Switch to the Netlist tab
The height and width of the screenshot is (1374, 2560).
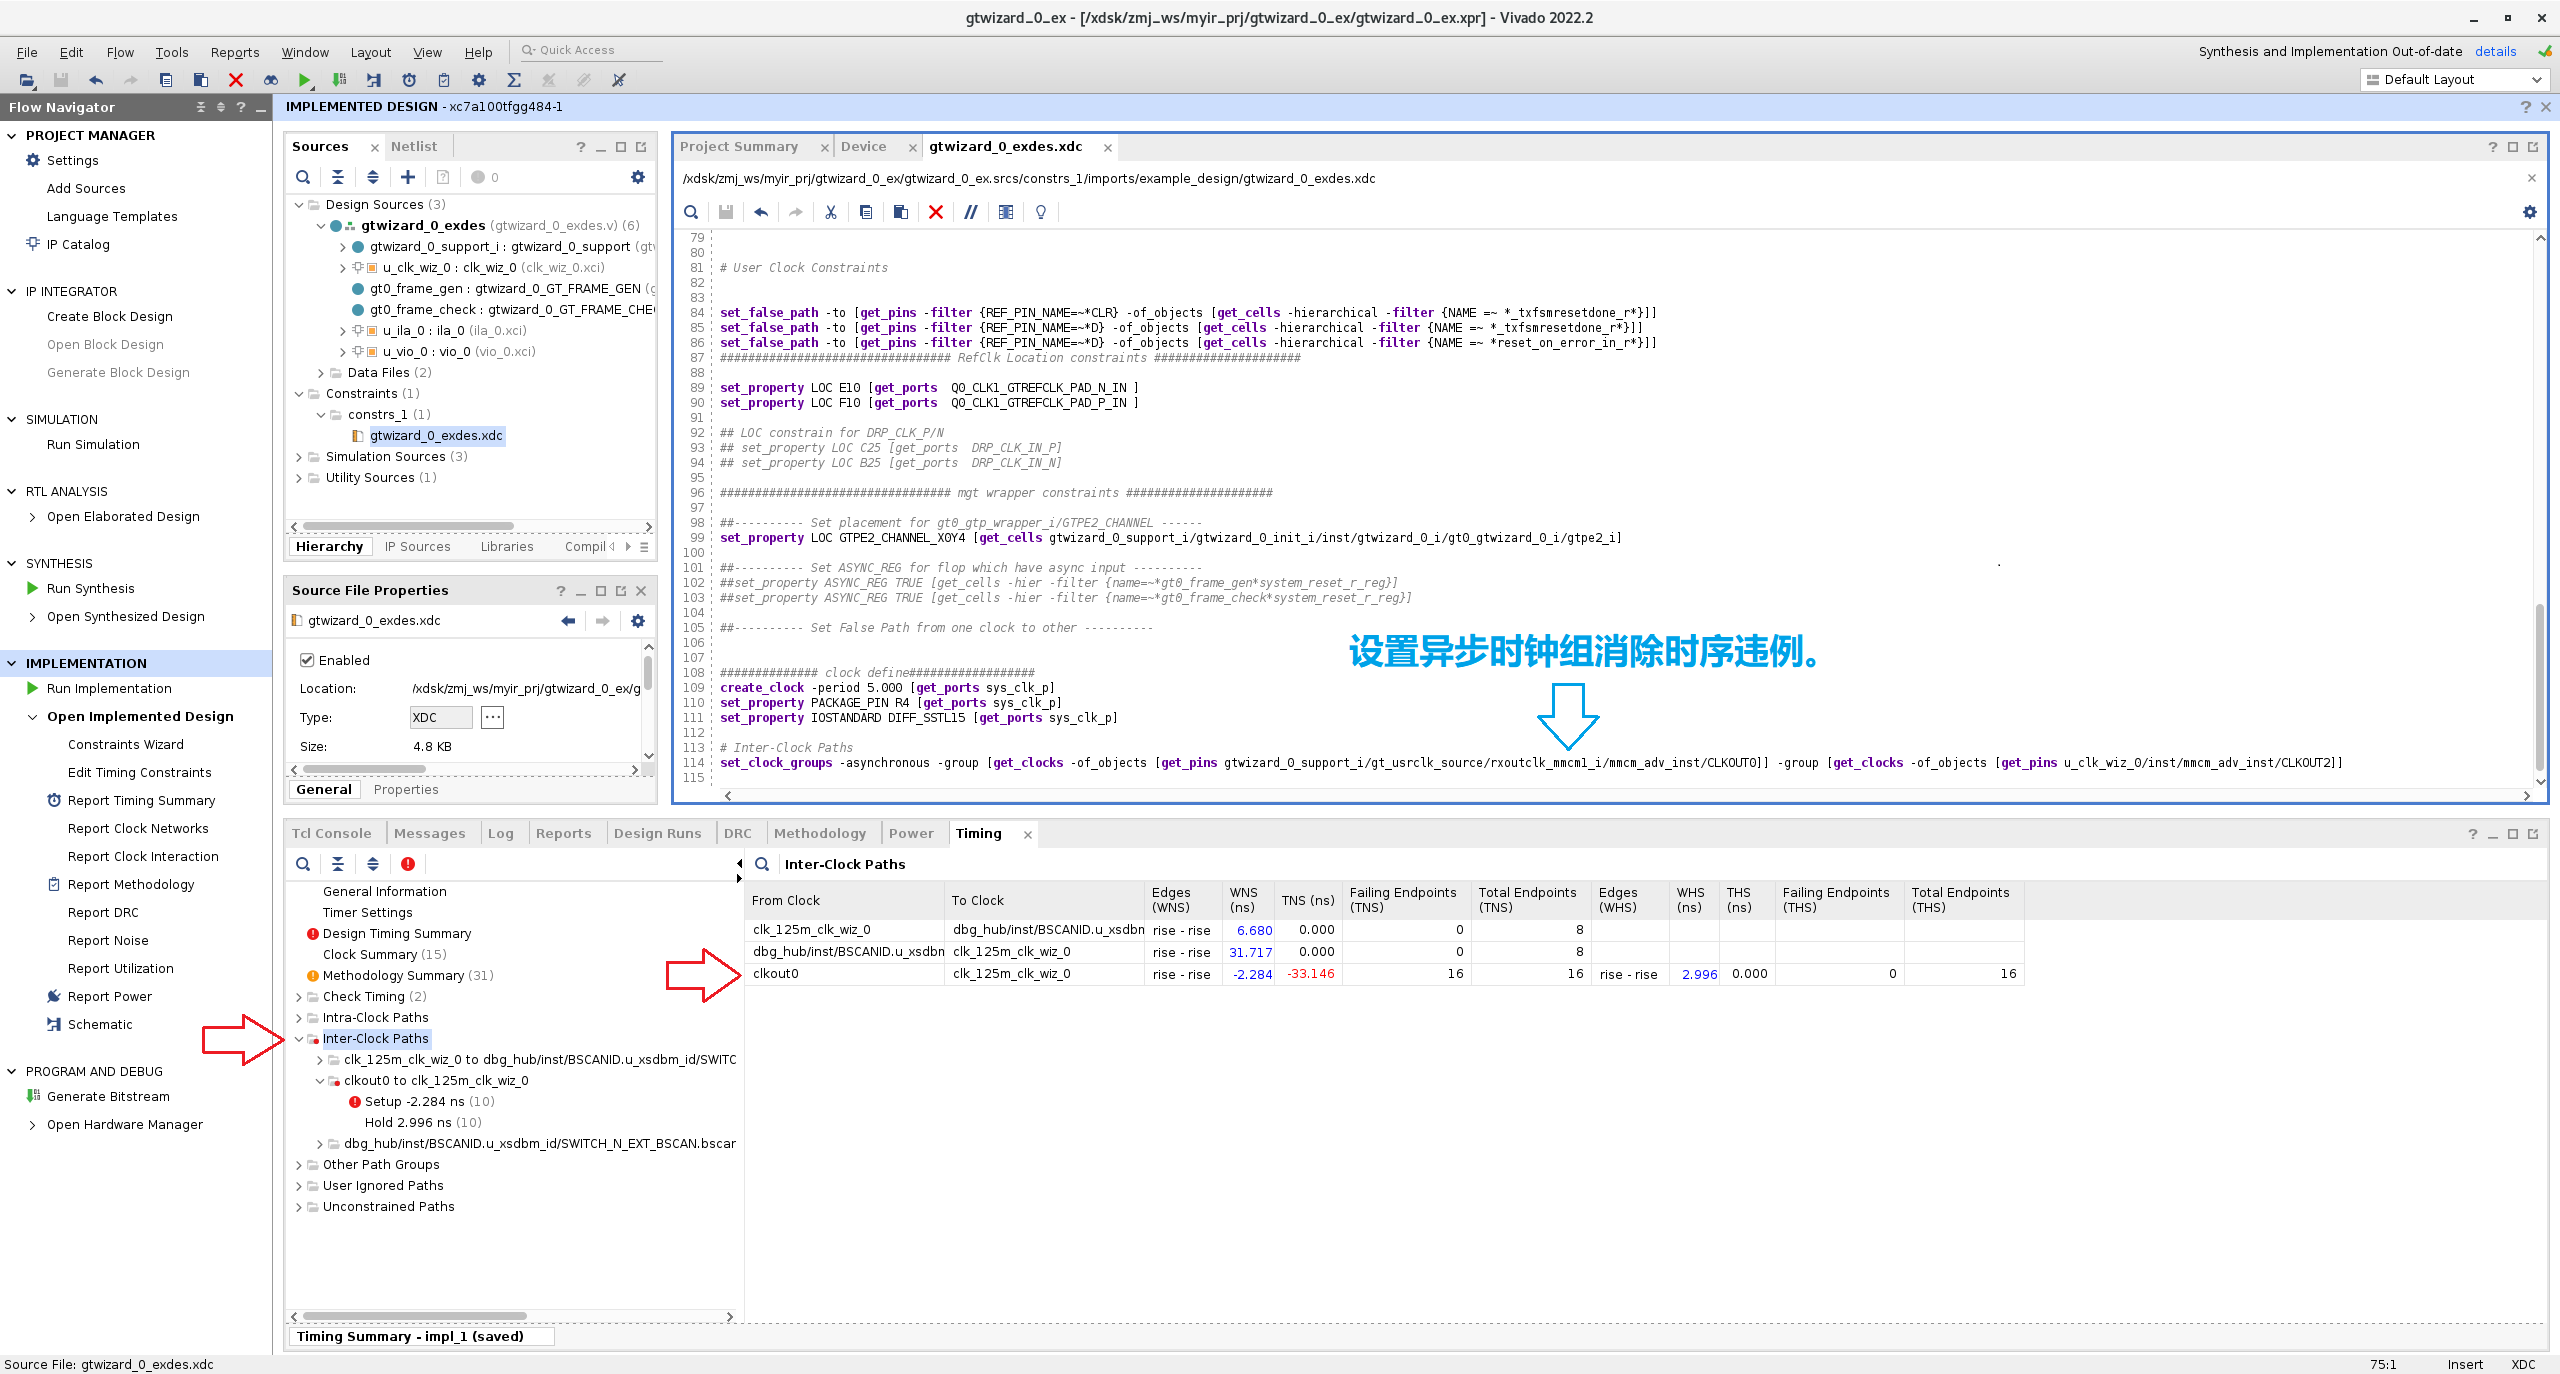[x=414, y=146]
